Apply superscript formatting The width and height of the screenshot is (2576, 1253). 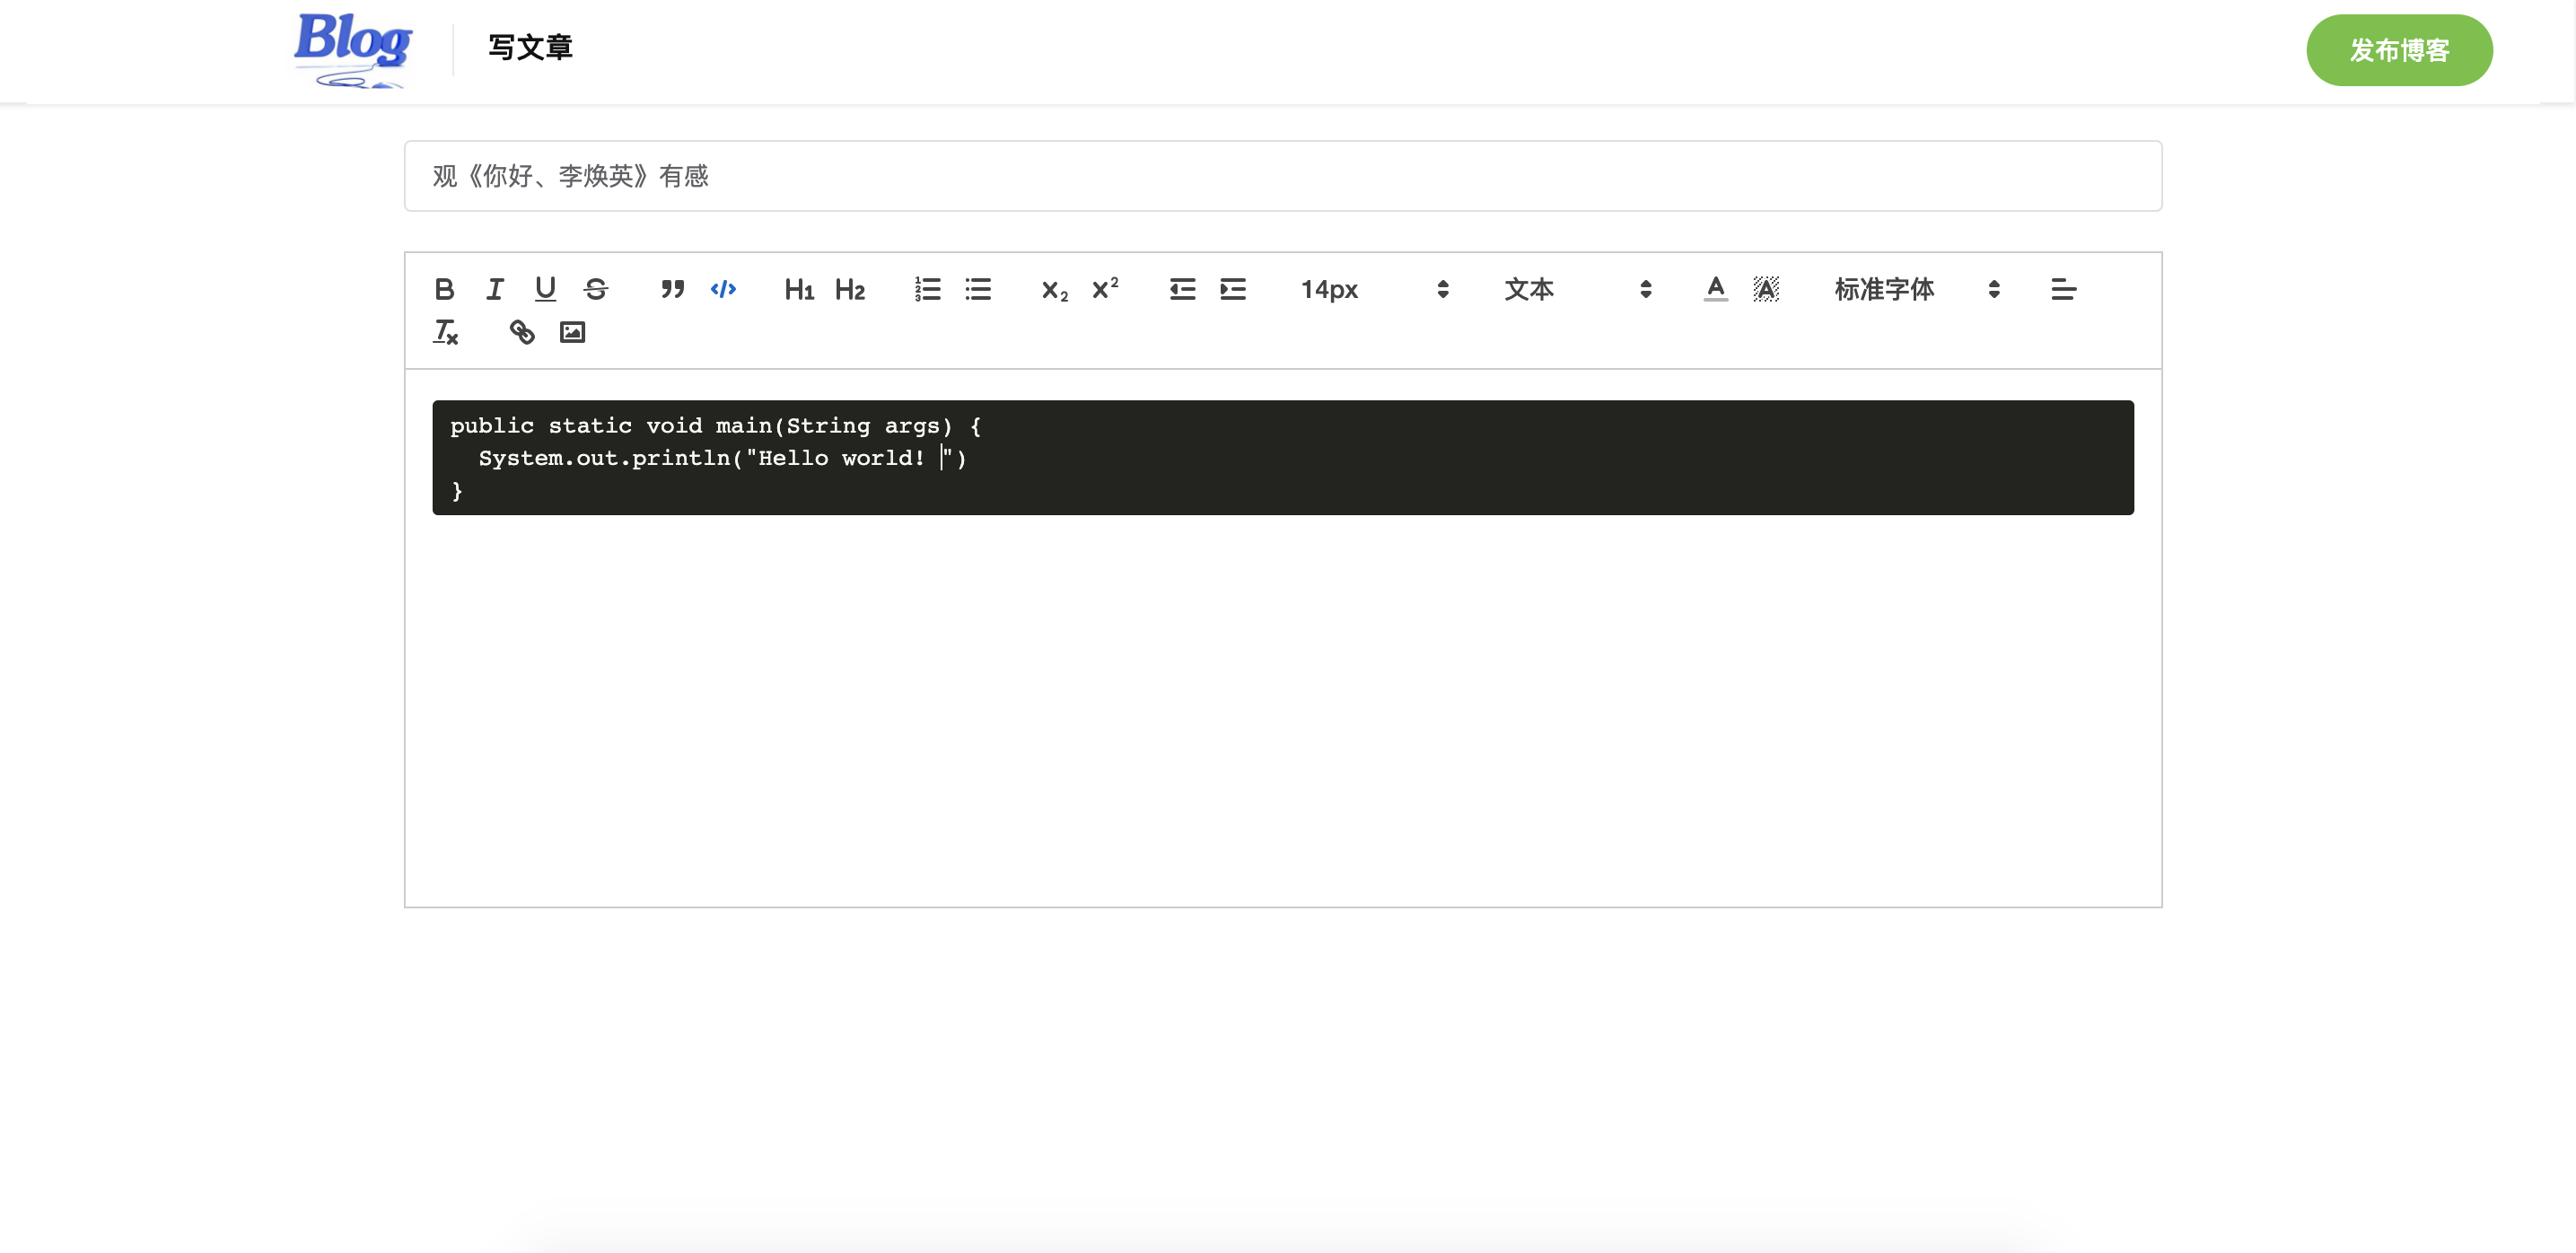tap(1102, 289)
